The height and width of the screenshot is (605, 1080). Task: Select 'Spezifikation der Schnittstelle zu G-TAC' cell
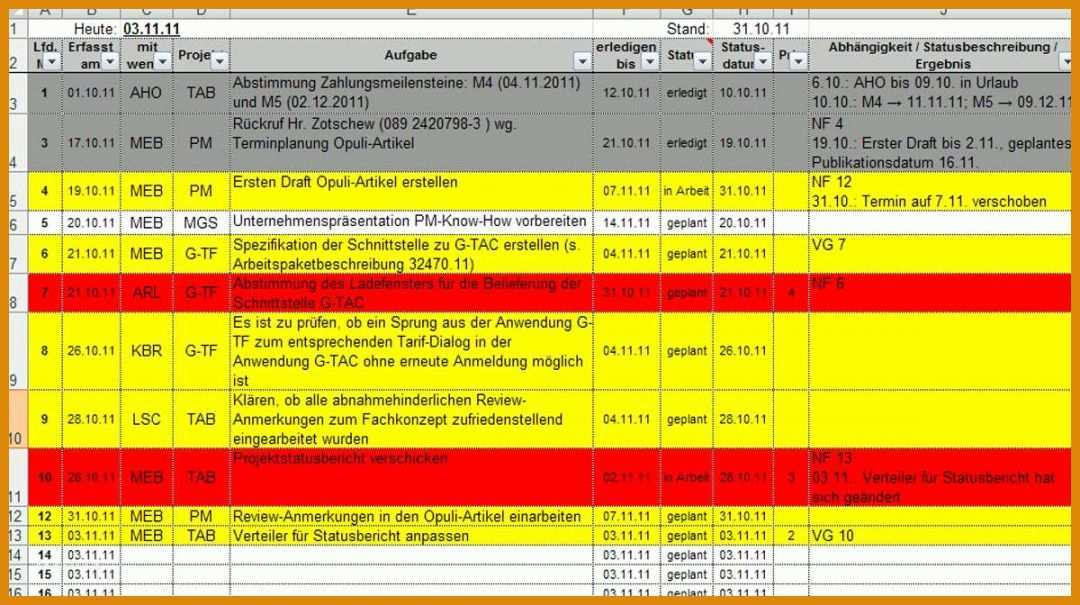coord(411,254)
